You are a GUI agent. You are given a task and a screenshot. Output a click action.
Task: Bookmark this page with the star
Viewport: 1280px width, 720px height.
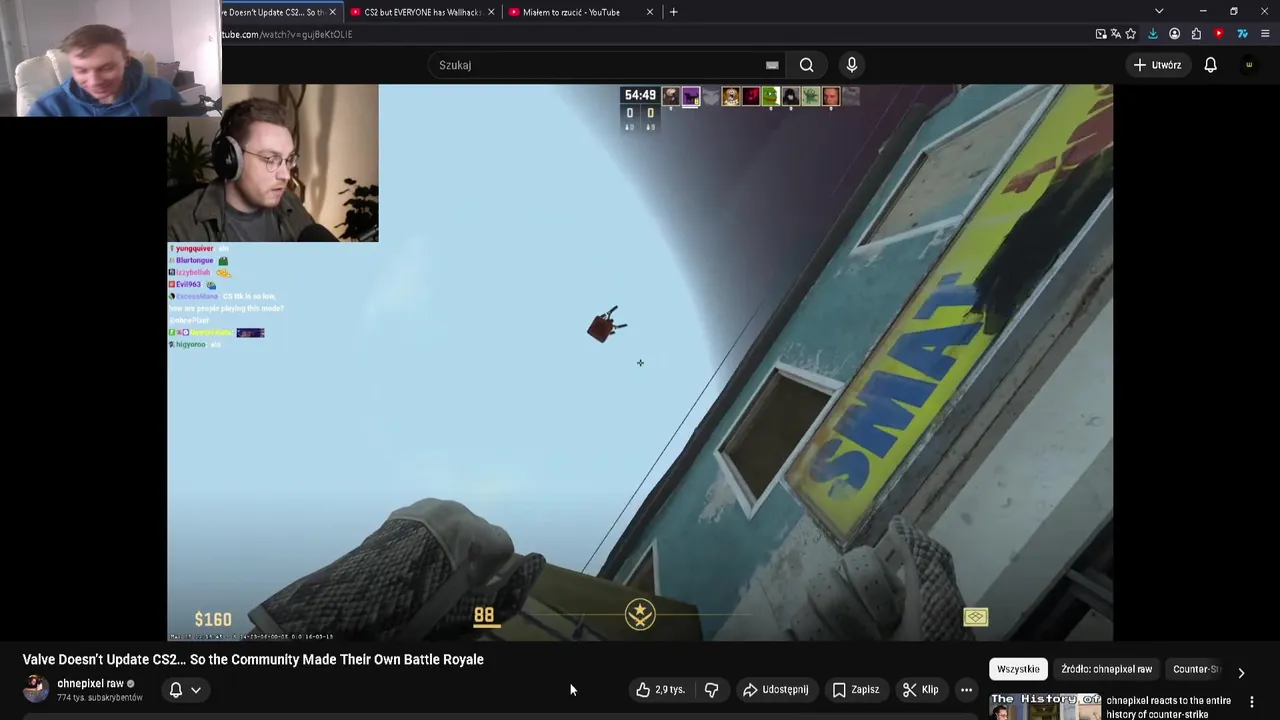click(x=1131, y=34)
